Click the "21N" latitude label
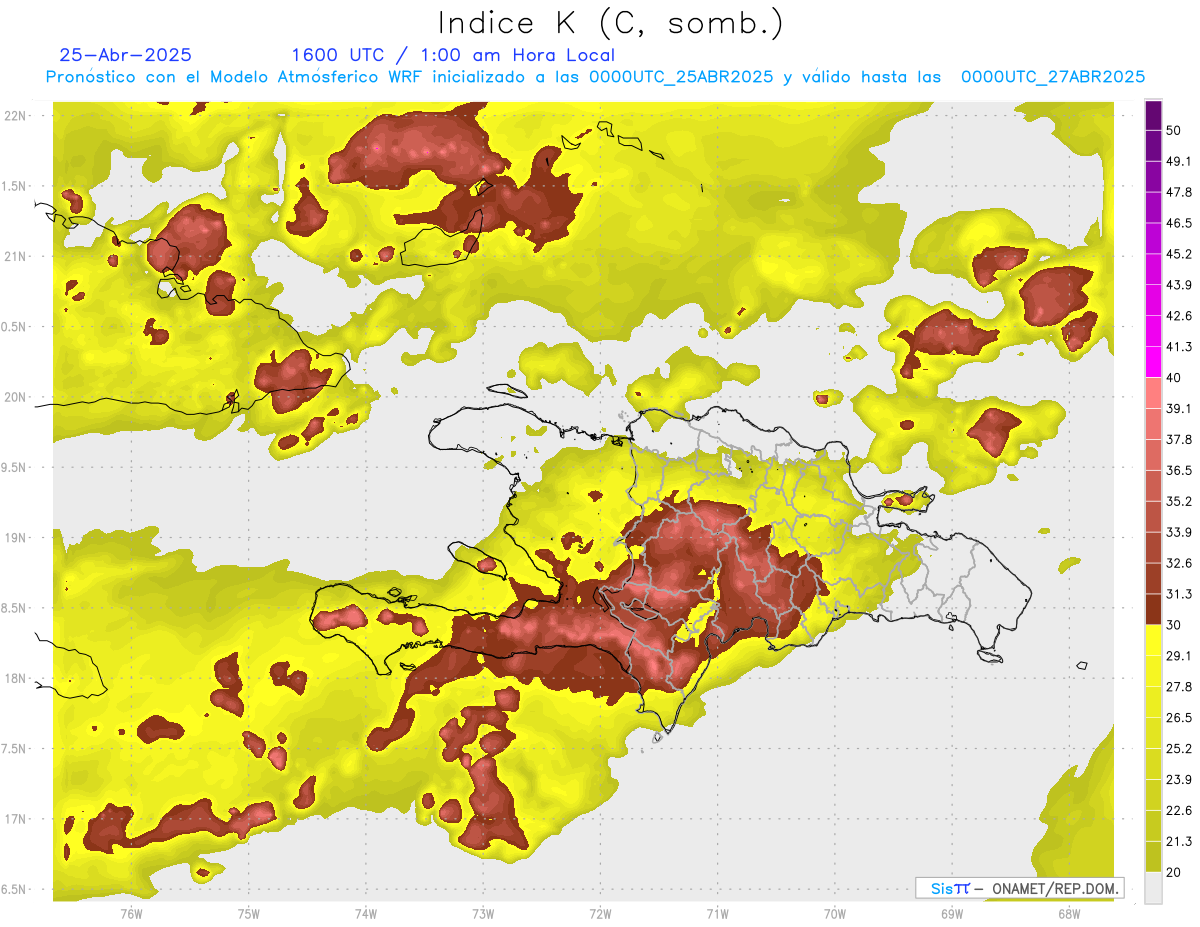Viewport: 1200px width, 927px height. coord(16,256)
